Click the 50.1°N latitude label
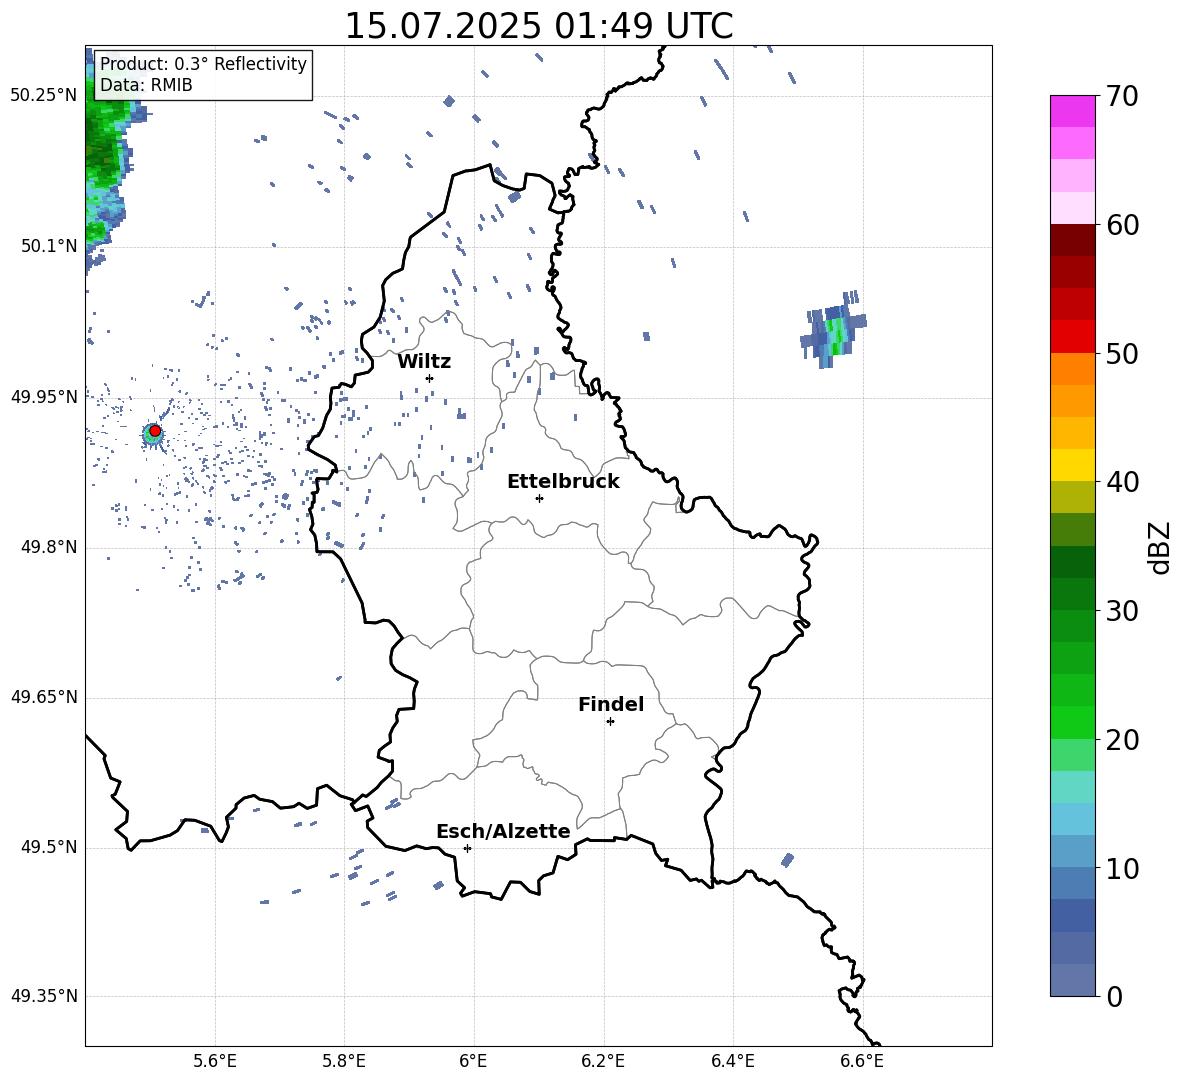This screenshot has height=1081, width=1184. pyautogui.click(x=49, y=246)
